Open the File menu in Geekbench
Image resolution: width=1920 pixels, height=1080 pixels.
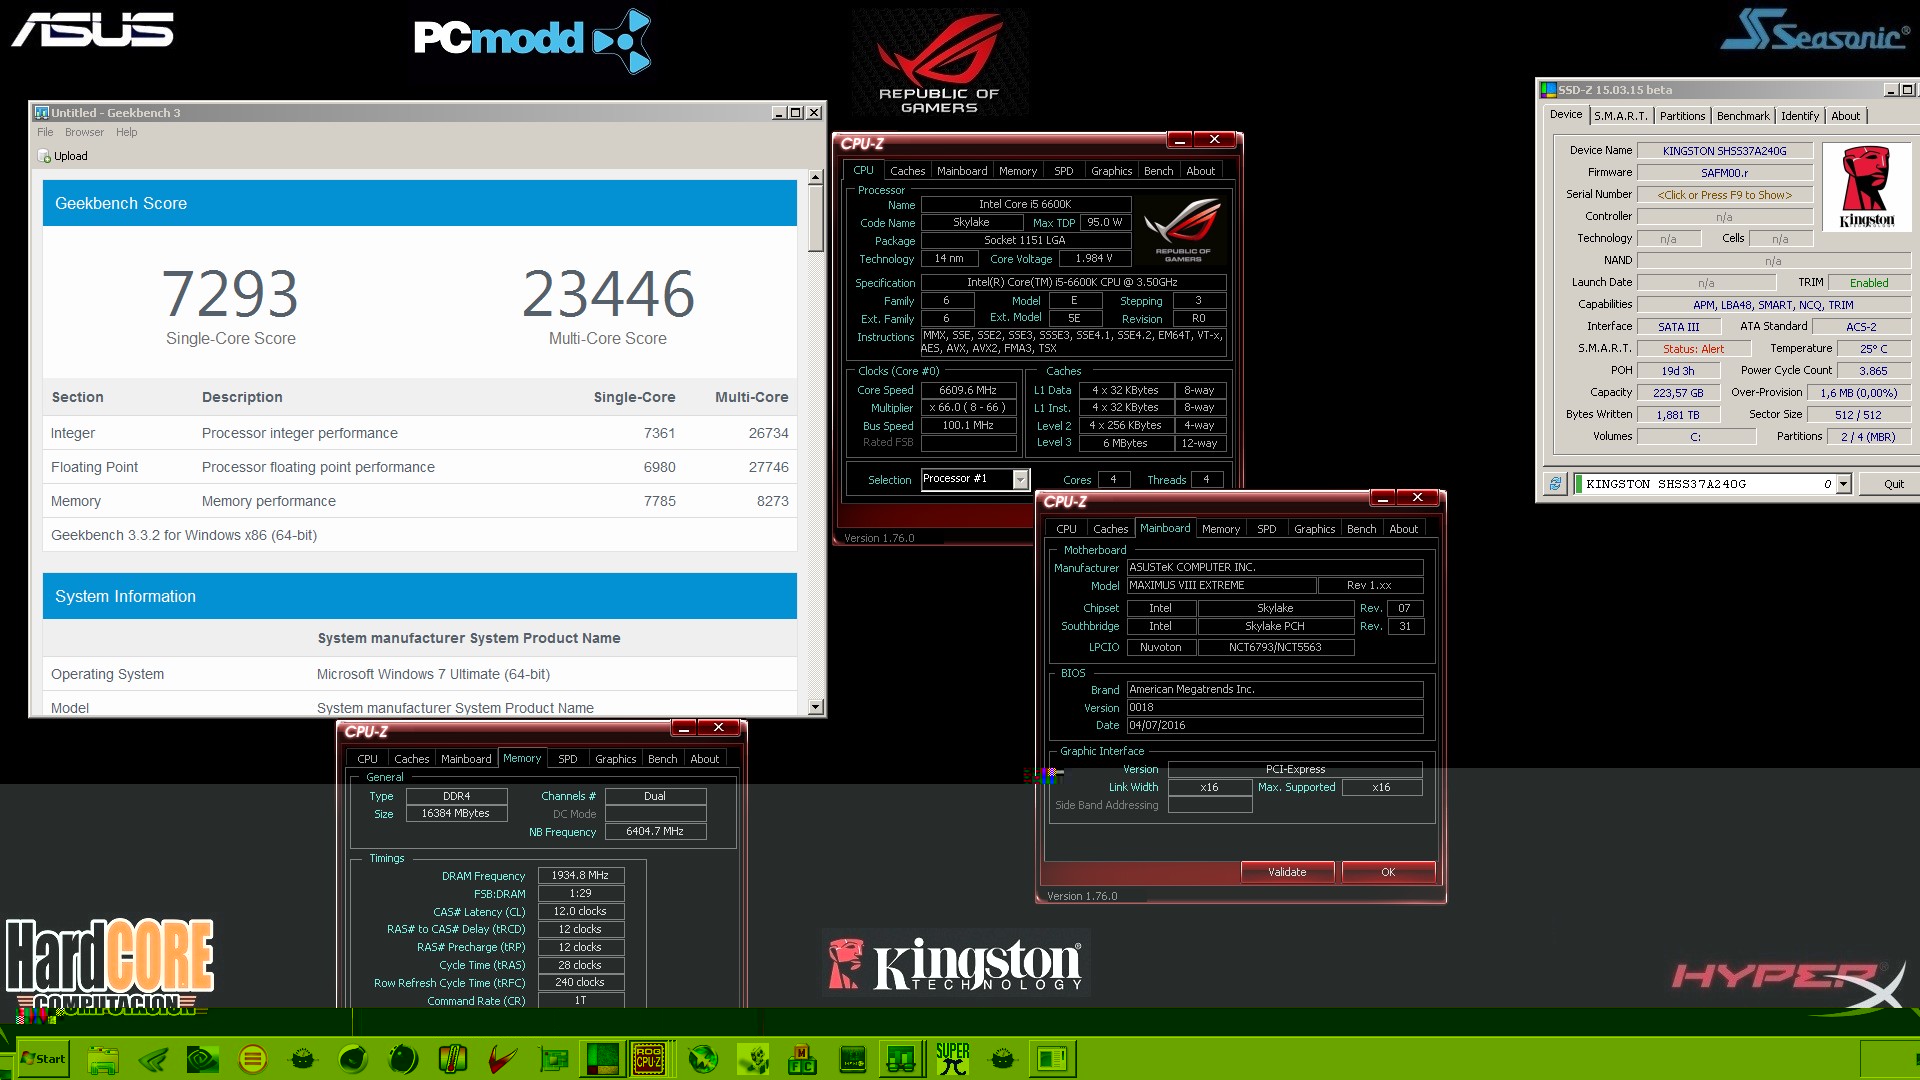click(45, 132)
